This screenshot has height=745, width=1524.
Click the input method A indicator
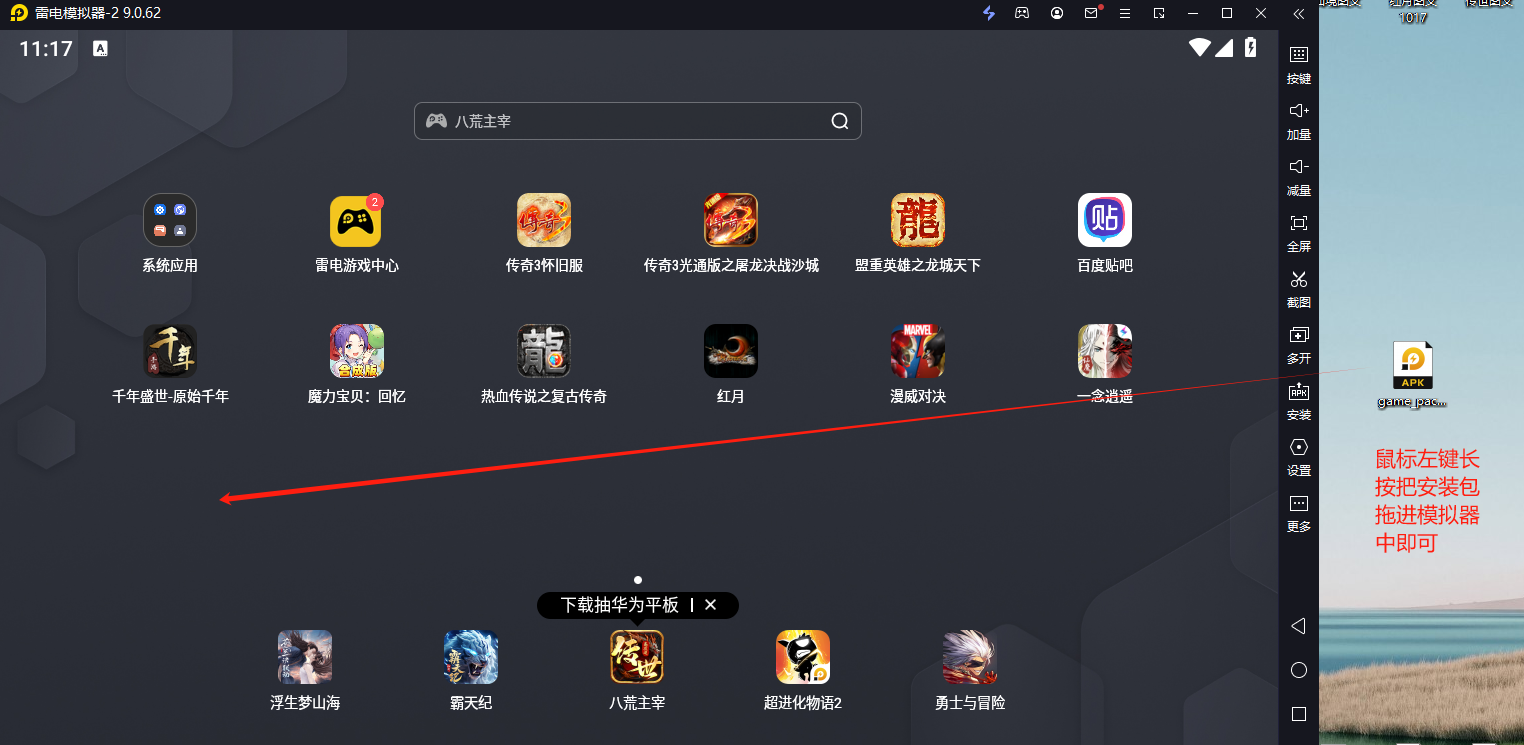tap(101, 48)
